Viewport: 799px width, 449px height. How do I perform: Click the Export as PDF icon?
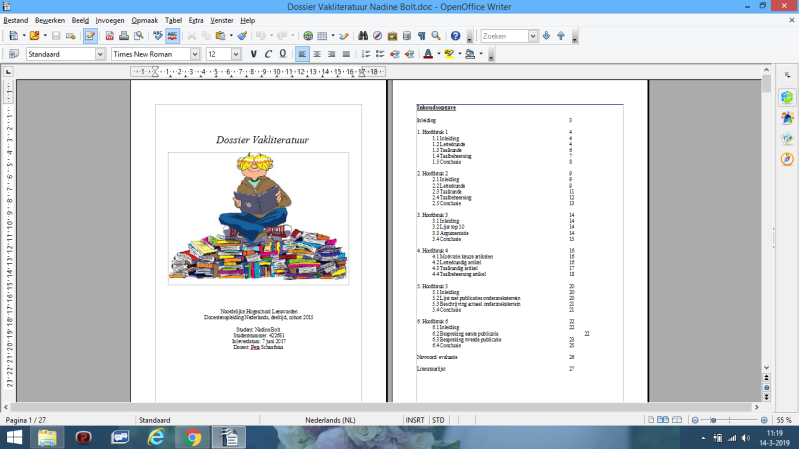(110, 36)
